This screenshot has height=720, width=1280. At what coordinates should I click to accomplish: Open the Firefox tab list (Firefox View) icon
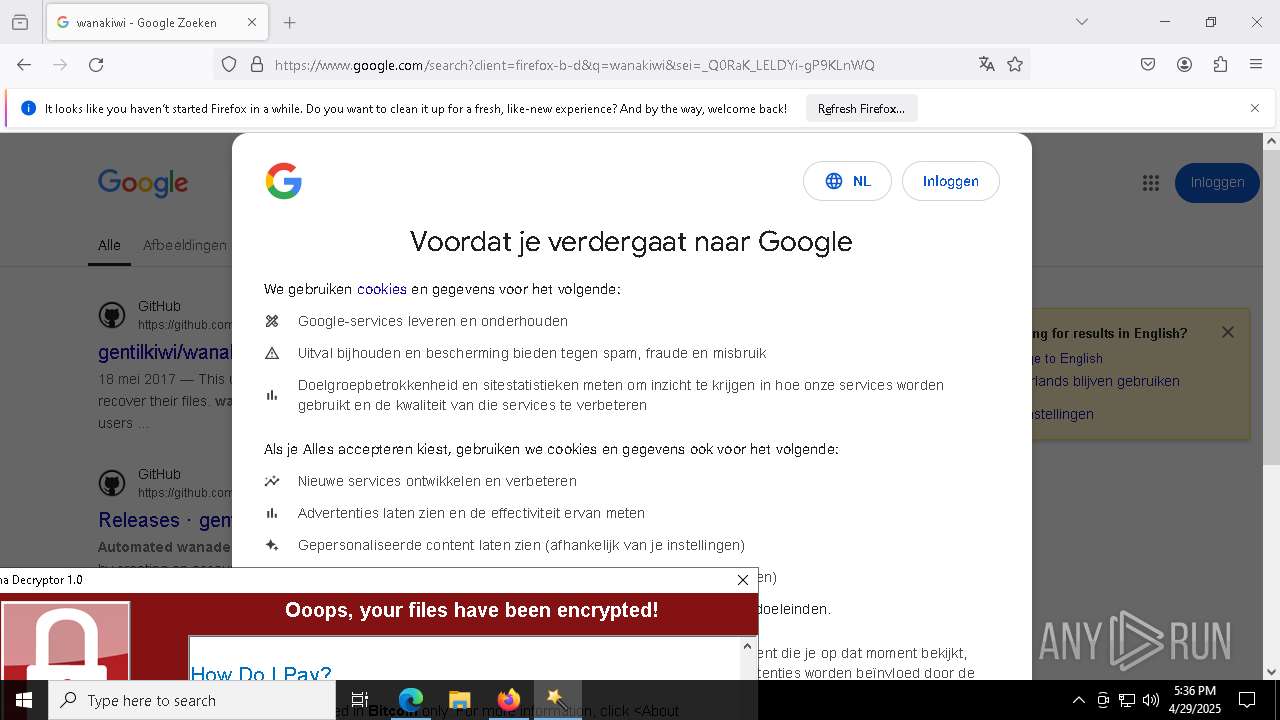[20, 22]
